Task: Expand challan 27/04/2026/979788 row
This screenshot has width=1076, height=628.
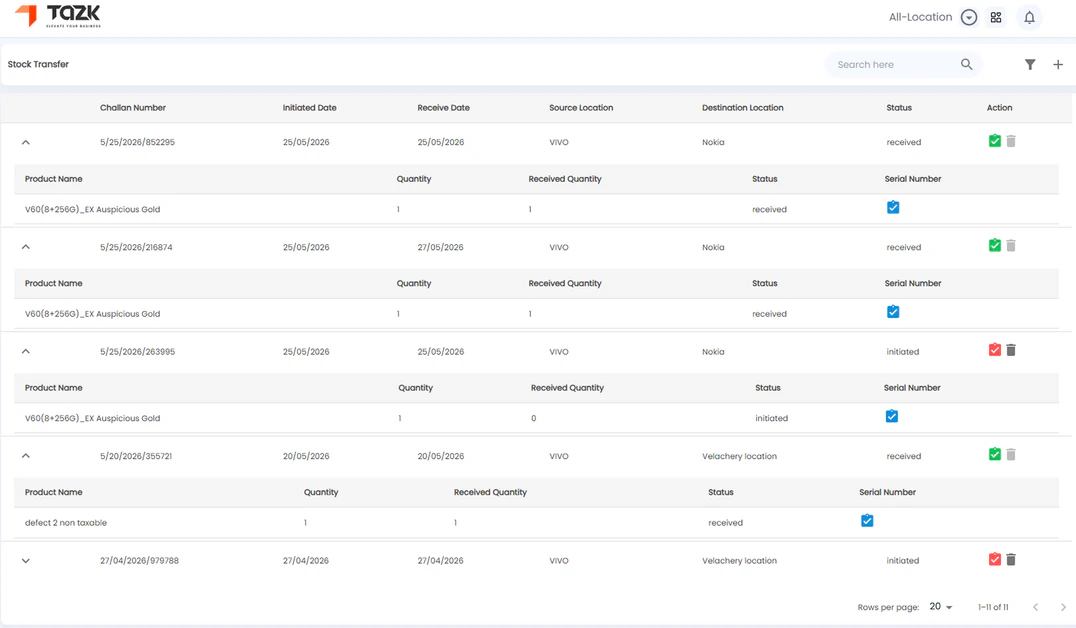Action: [25, 561]
